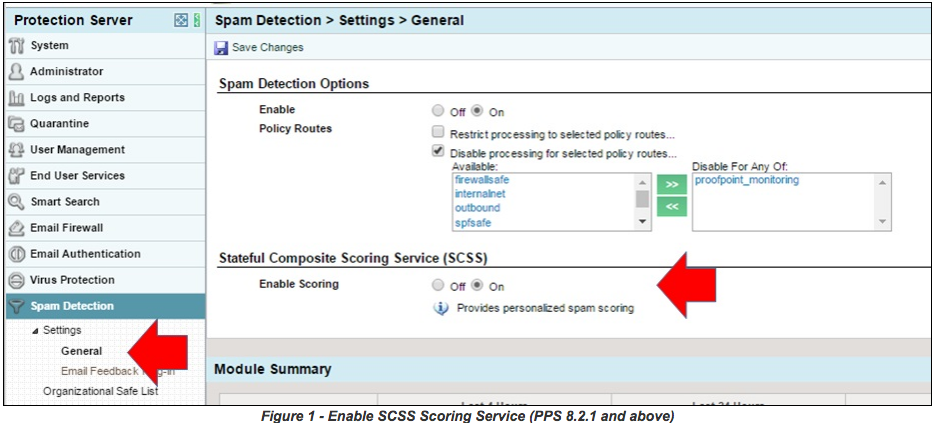This screenshot has width=935, height=423.
Task: Click the System wrench icon in sidebar
Action: point(16,46)
